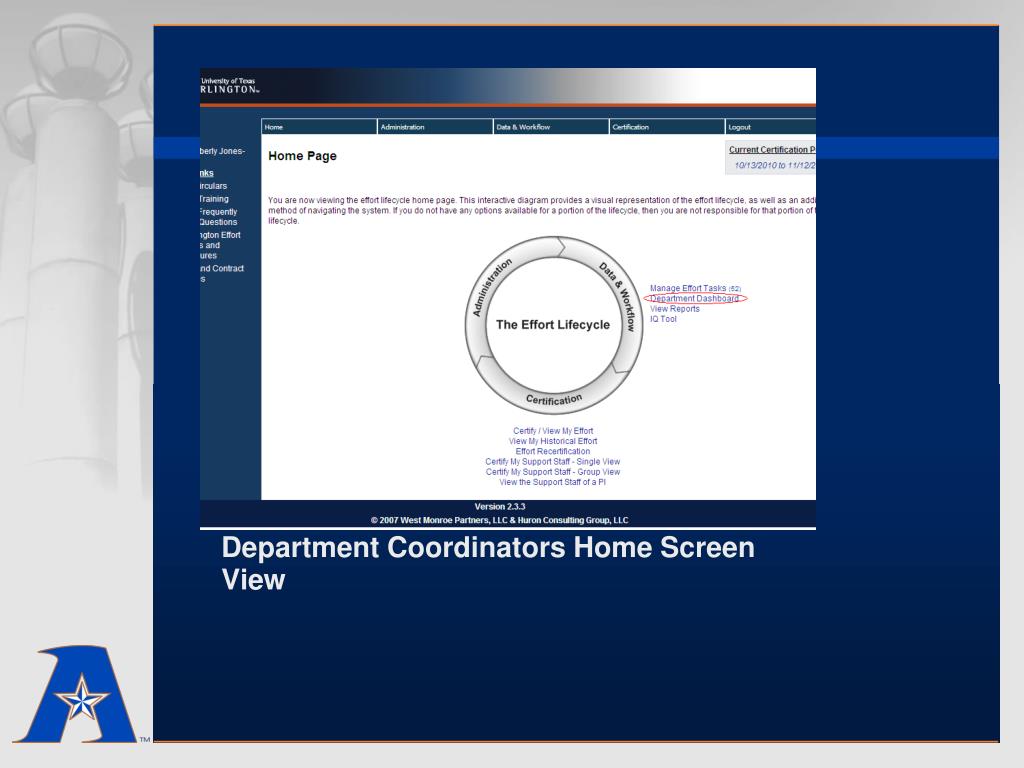Click the University of Texas Arlington logo
The height and width of the screenshot is (768, 1024).
click(230, 86)
